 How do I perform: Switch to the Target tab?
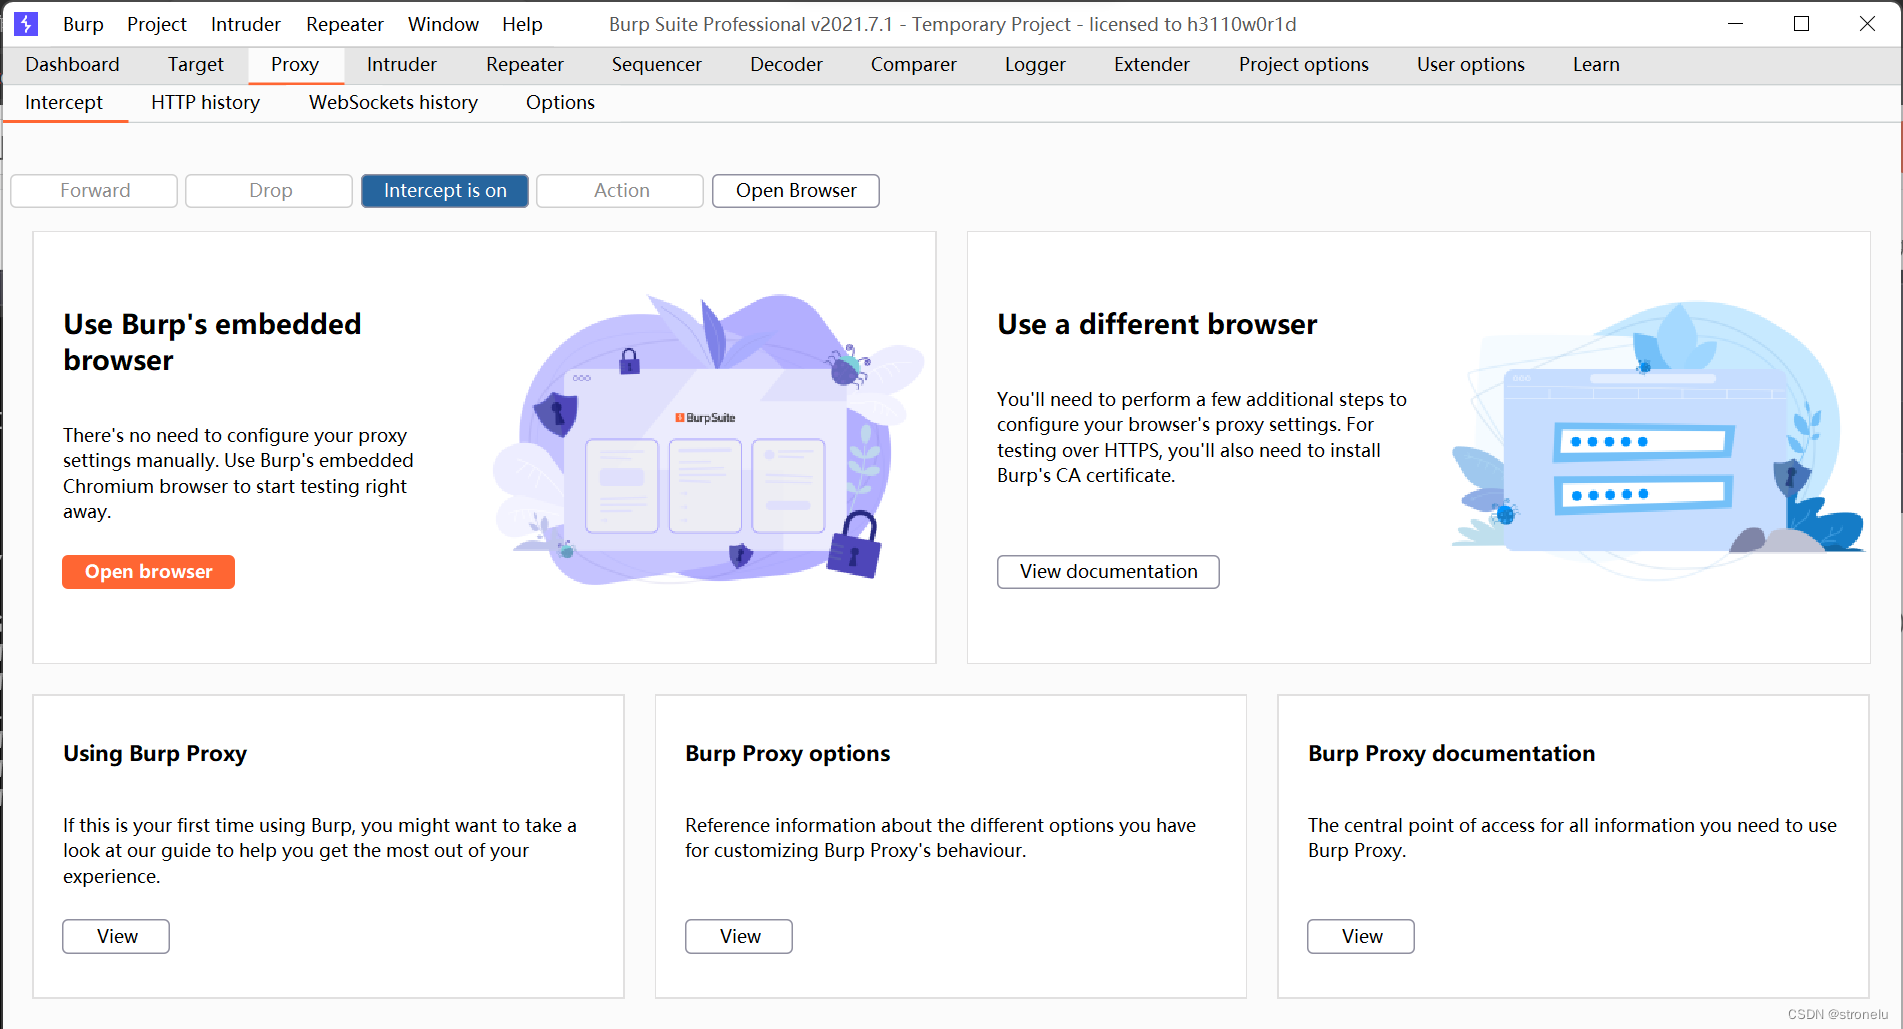click(196, 65)
